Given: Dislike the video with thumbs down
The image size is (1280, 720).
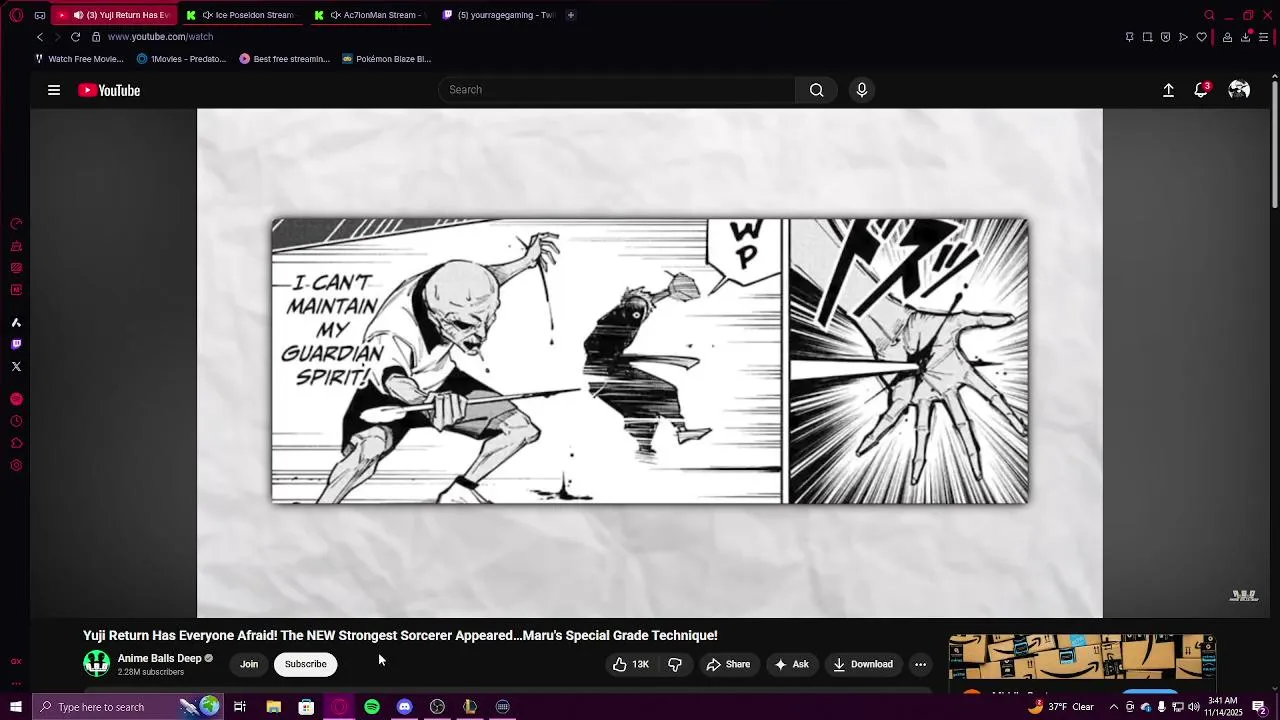Looking at the screenshot, I should [675, 664].
